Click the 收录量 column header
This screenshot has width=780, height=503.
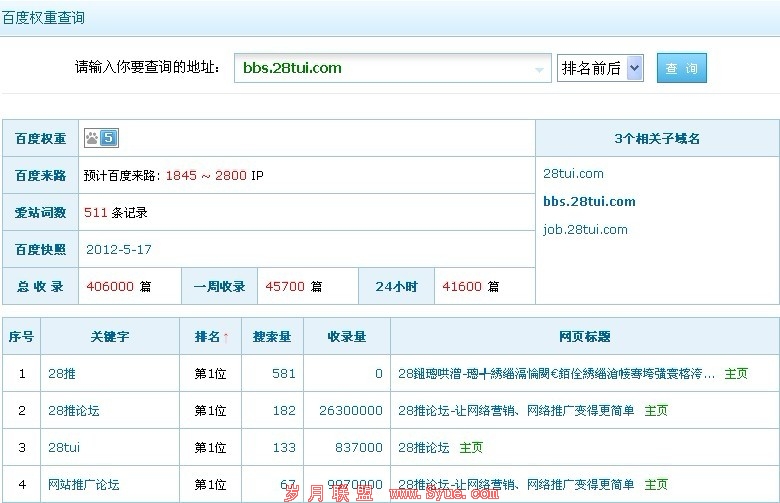(x=347, y=337)
